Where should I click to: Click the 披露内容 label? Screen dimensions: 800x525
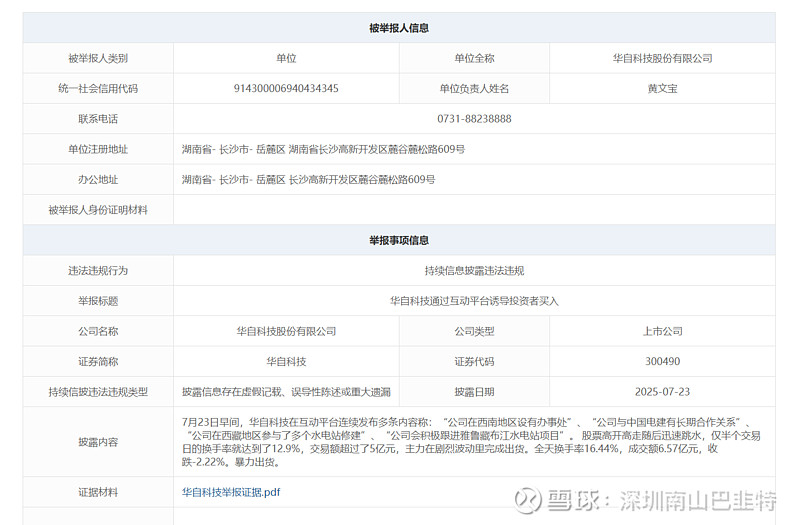[x=98, y=442]
